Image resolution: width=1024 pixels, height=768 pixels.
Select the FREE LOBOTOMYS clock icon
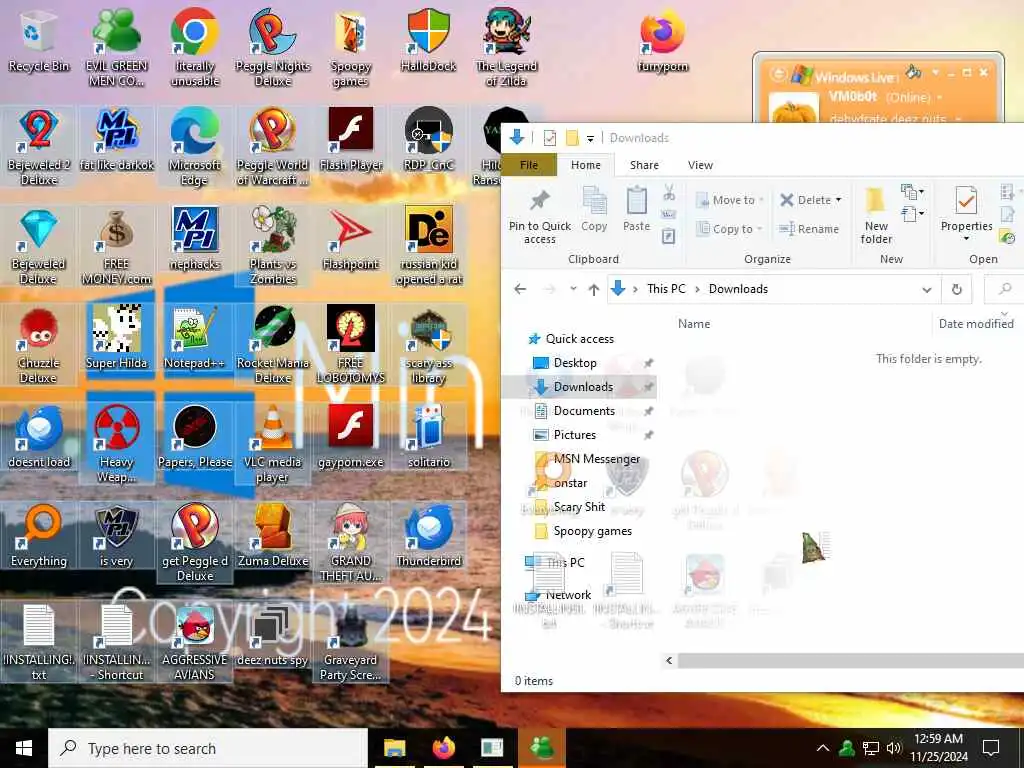point(351,345)
